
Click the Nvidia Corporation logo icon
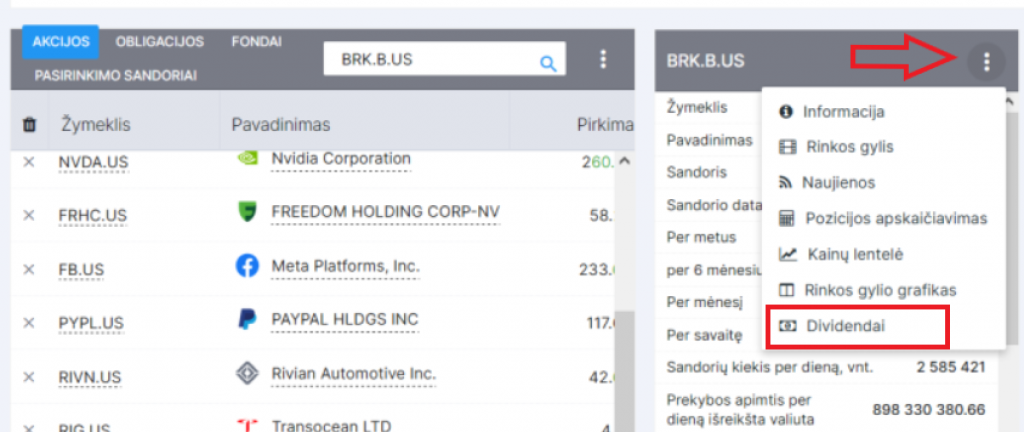pos(246,158)
